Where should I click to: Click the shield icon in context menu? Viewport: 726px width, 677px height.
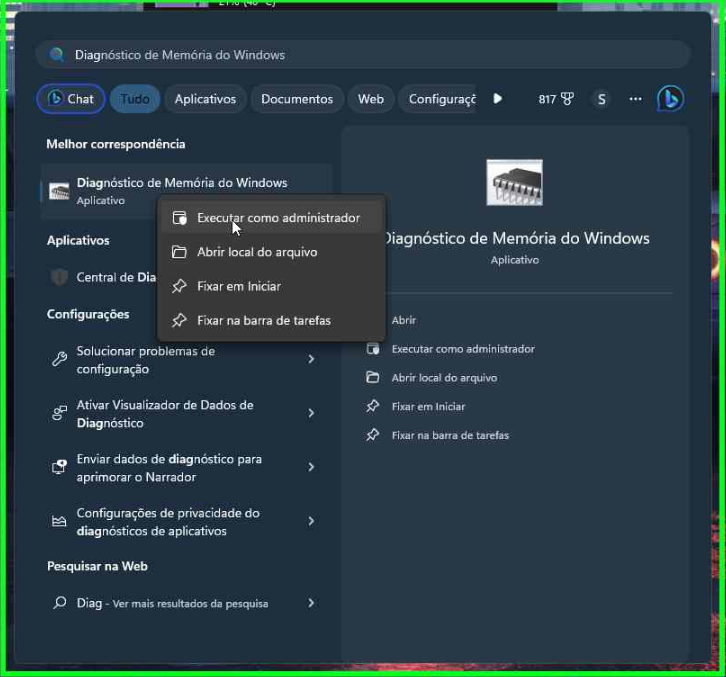pos(179,218)
